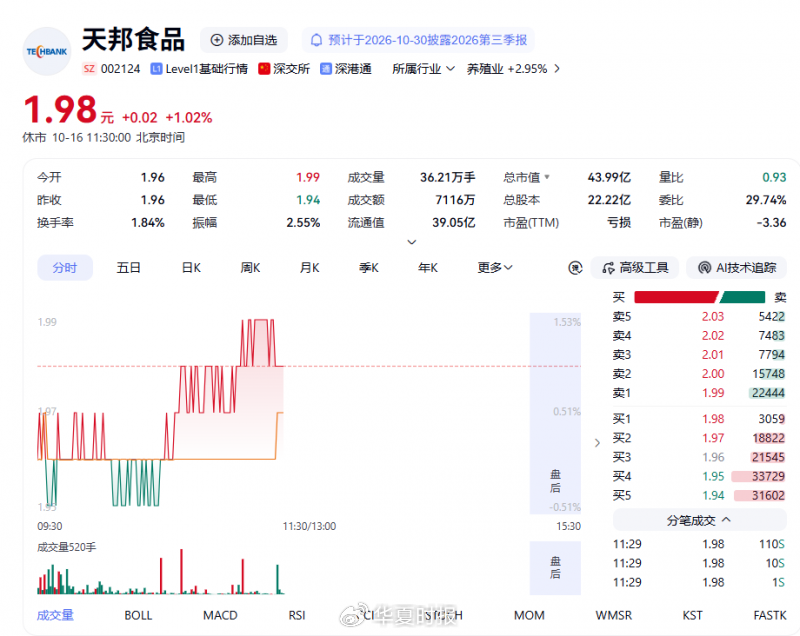This screenshot has height=636, width=800.
Task: Click the buy/sell ratio bar
Action: coord(699,297)
